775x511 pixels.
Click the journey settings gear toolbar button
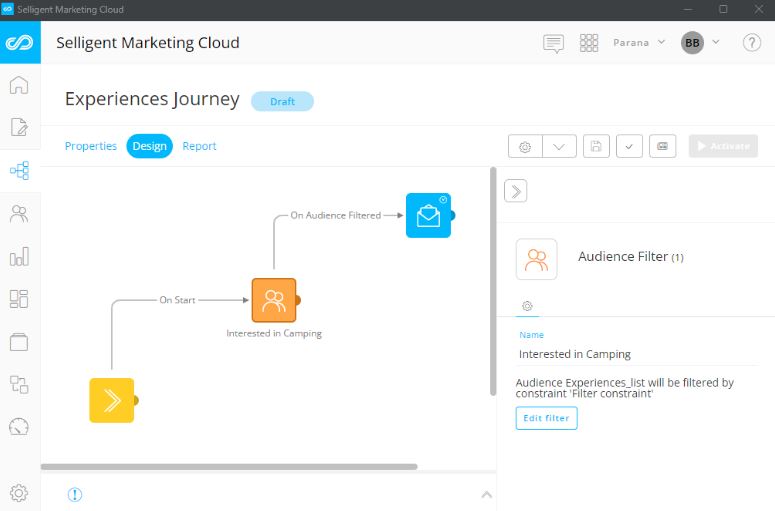(525, 147)
